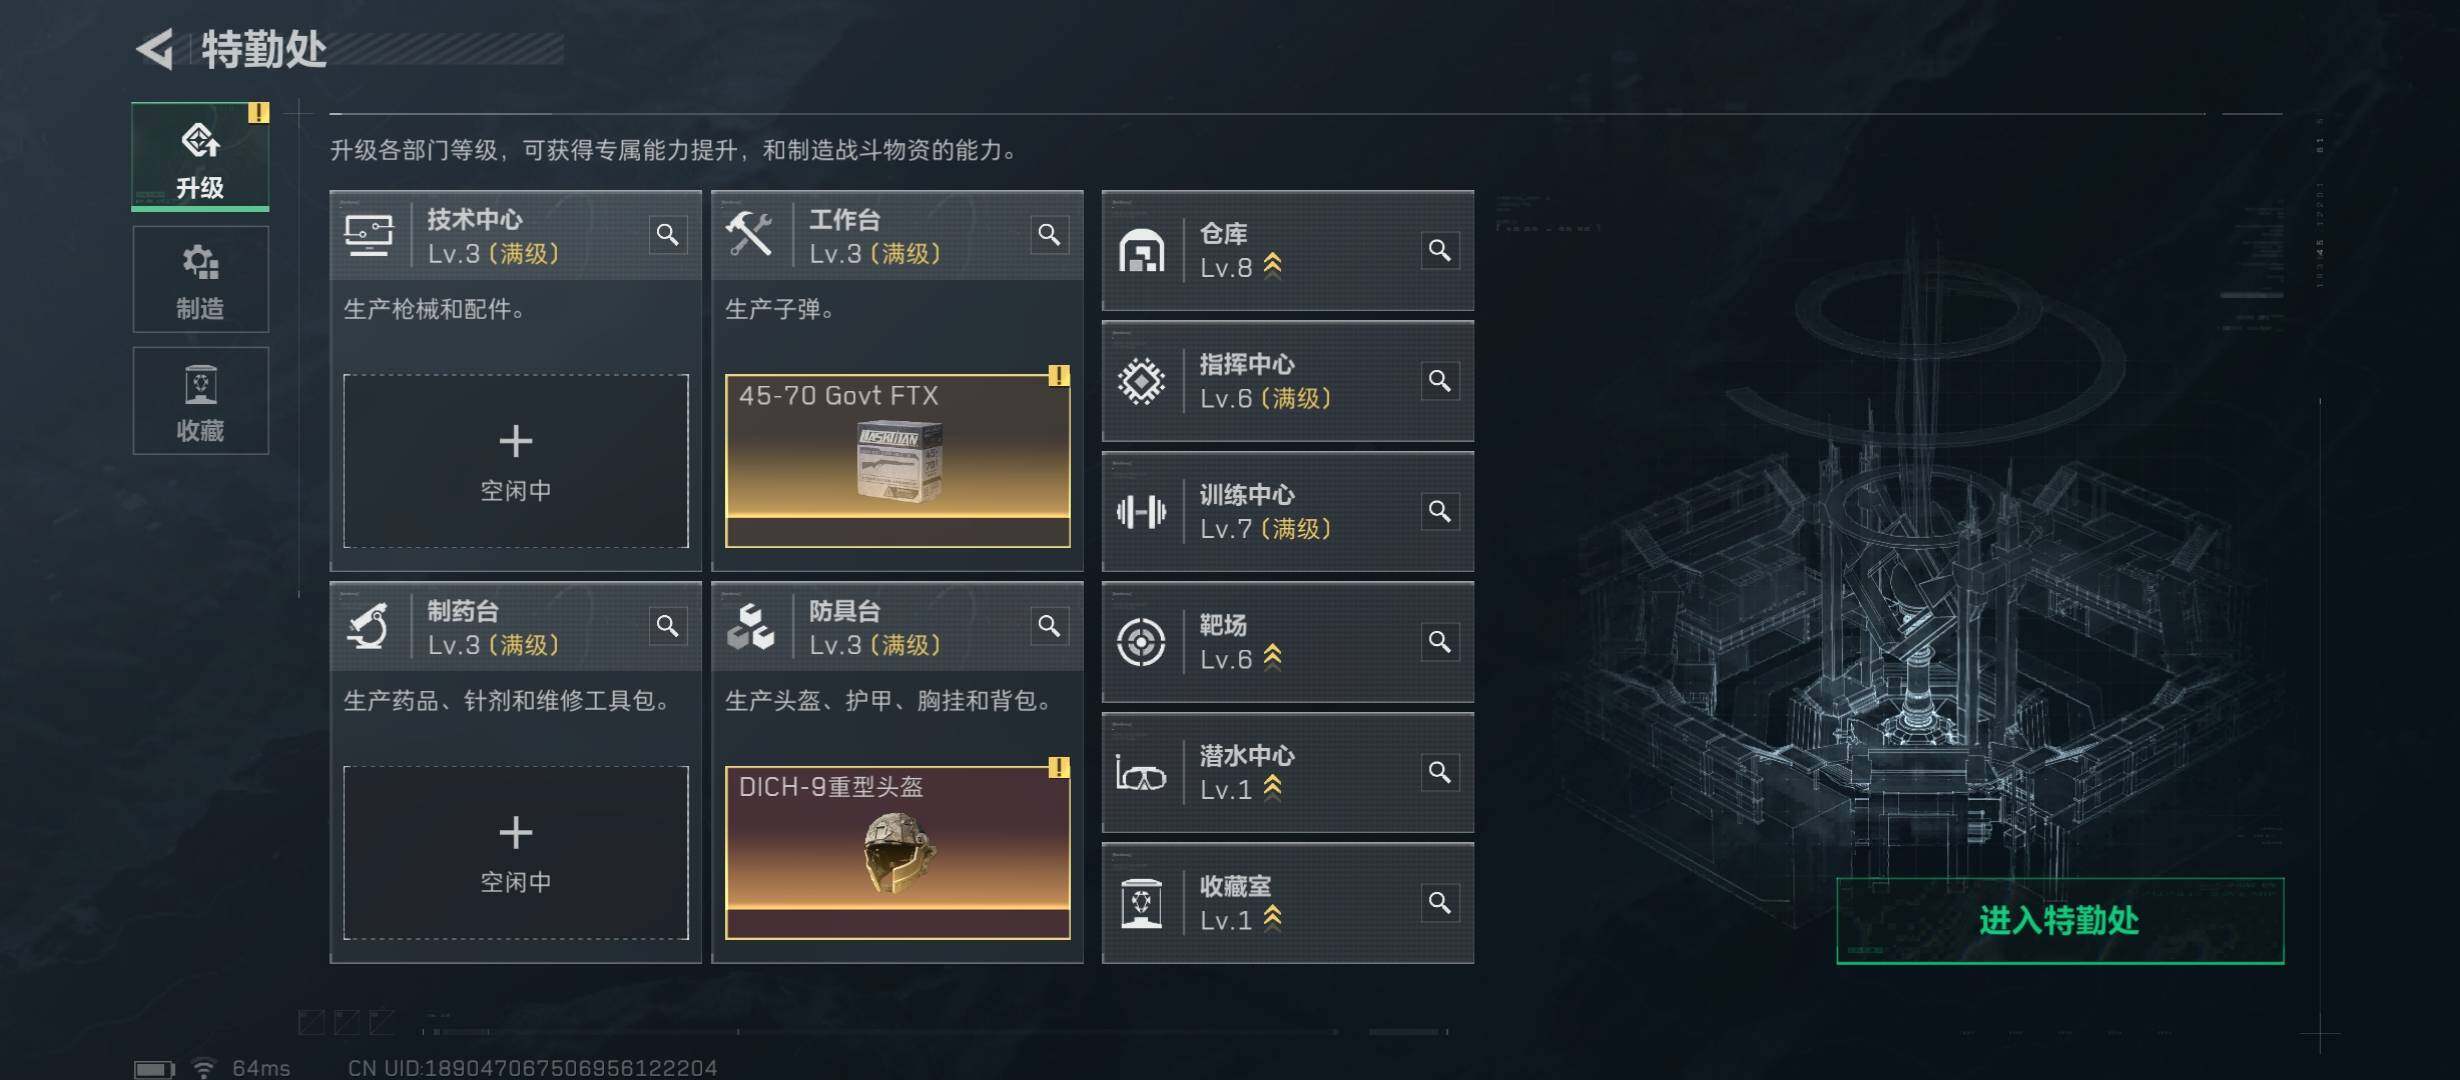This screenshot has height=1080, width=2460.
Task: Open magnifier details for 制药台
Action: click(667, 626)
